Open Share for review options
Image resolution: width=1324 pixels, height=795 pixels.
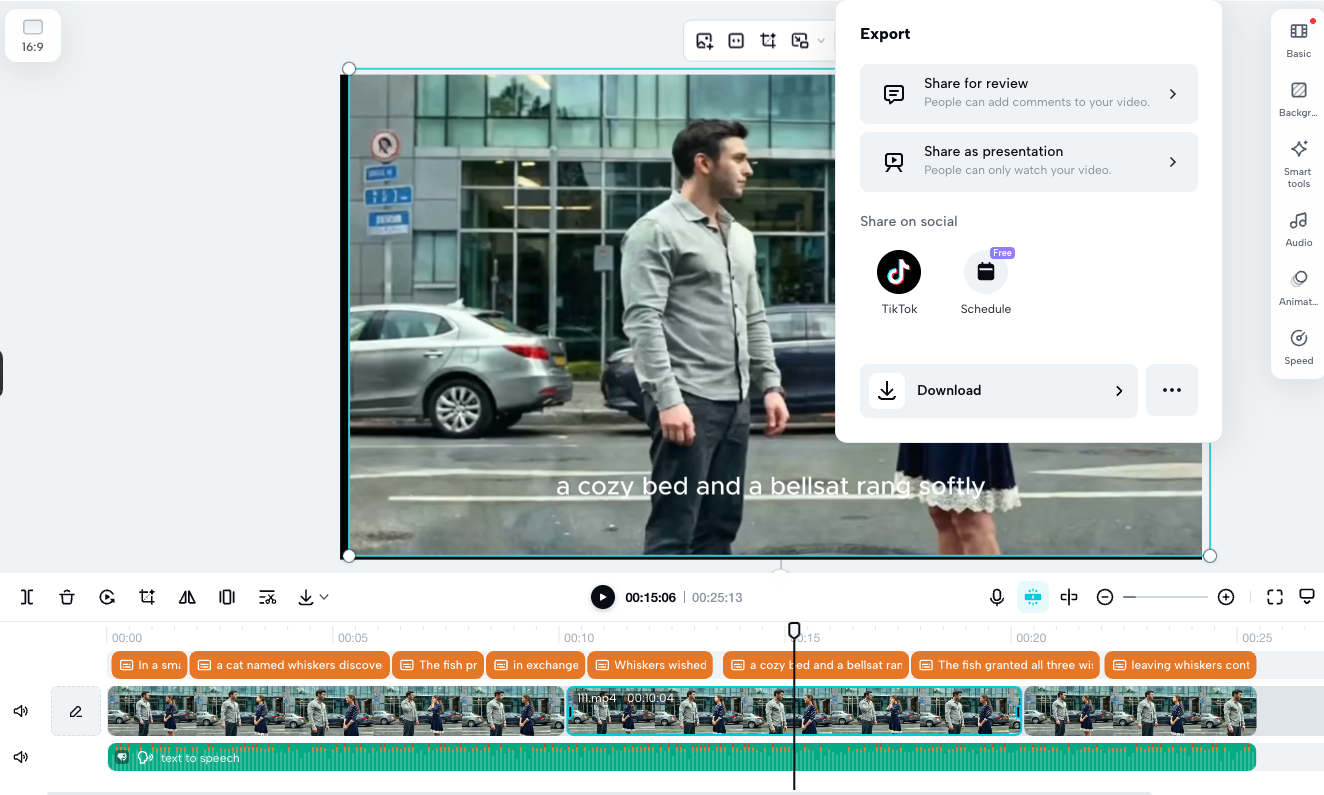click(1028, 93)
